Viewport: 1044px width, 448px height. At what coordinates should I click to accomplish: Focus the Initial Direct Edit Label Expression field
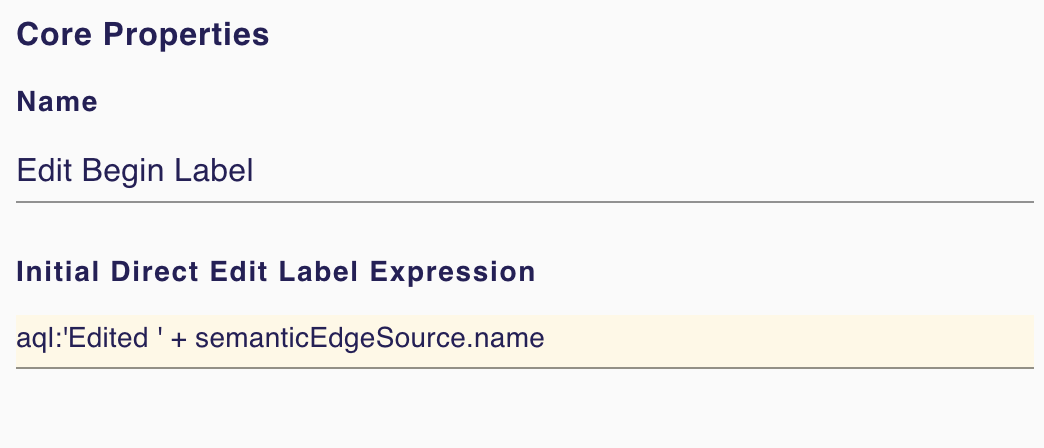[524, 339]
